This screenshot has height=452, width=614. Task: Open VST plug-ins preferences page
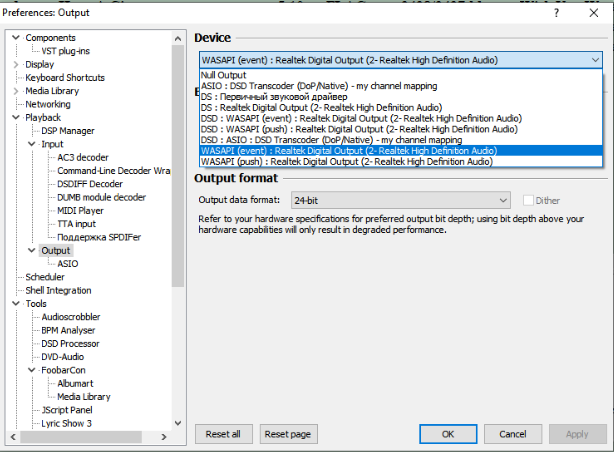(65, 51)
